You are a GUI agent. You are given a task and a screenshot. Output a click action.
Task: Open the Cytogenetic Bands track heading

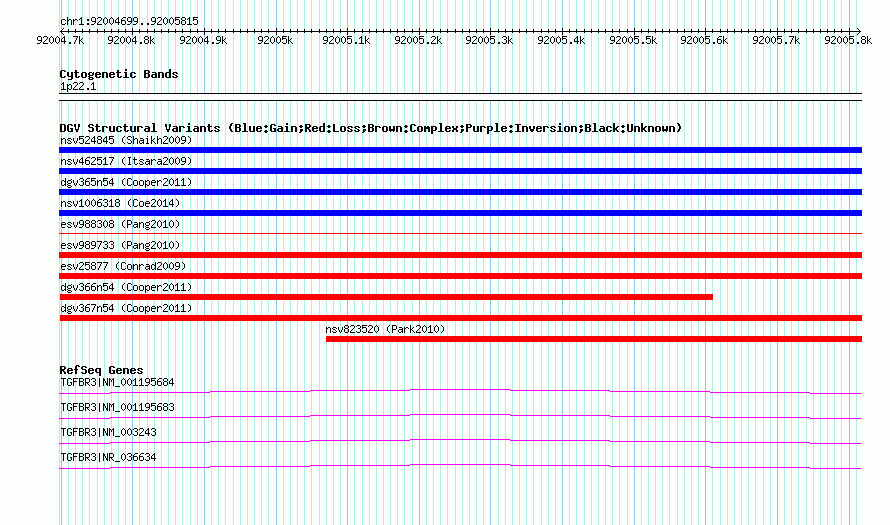[119, 74]
